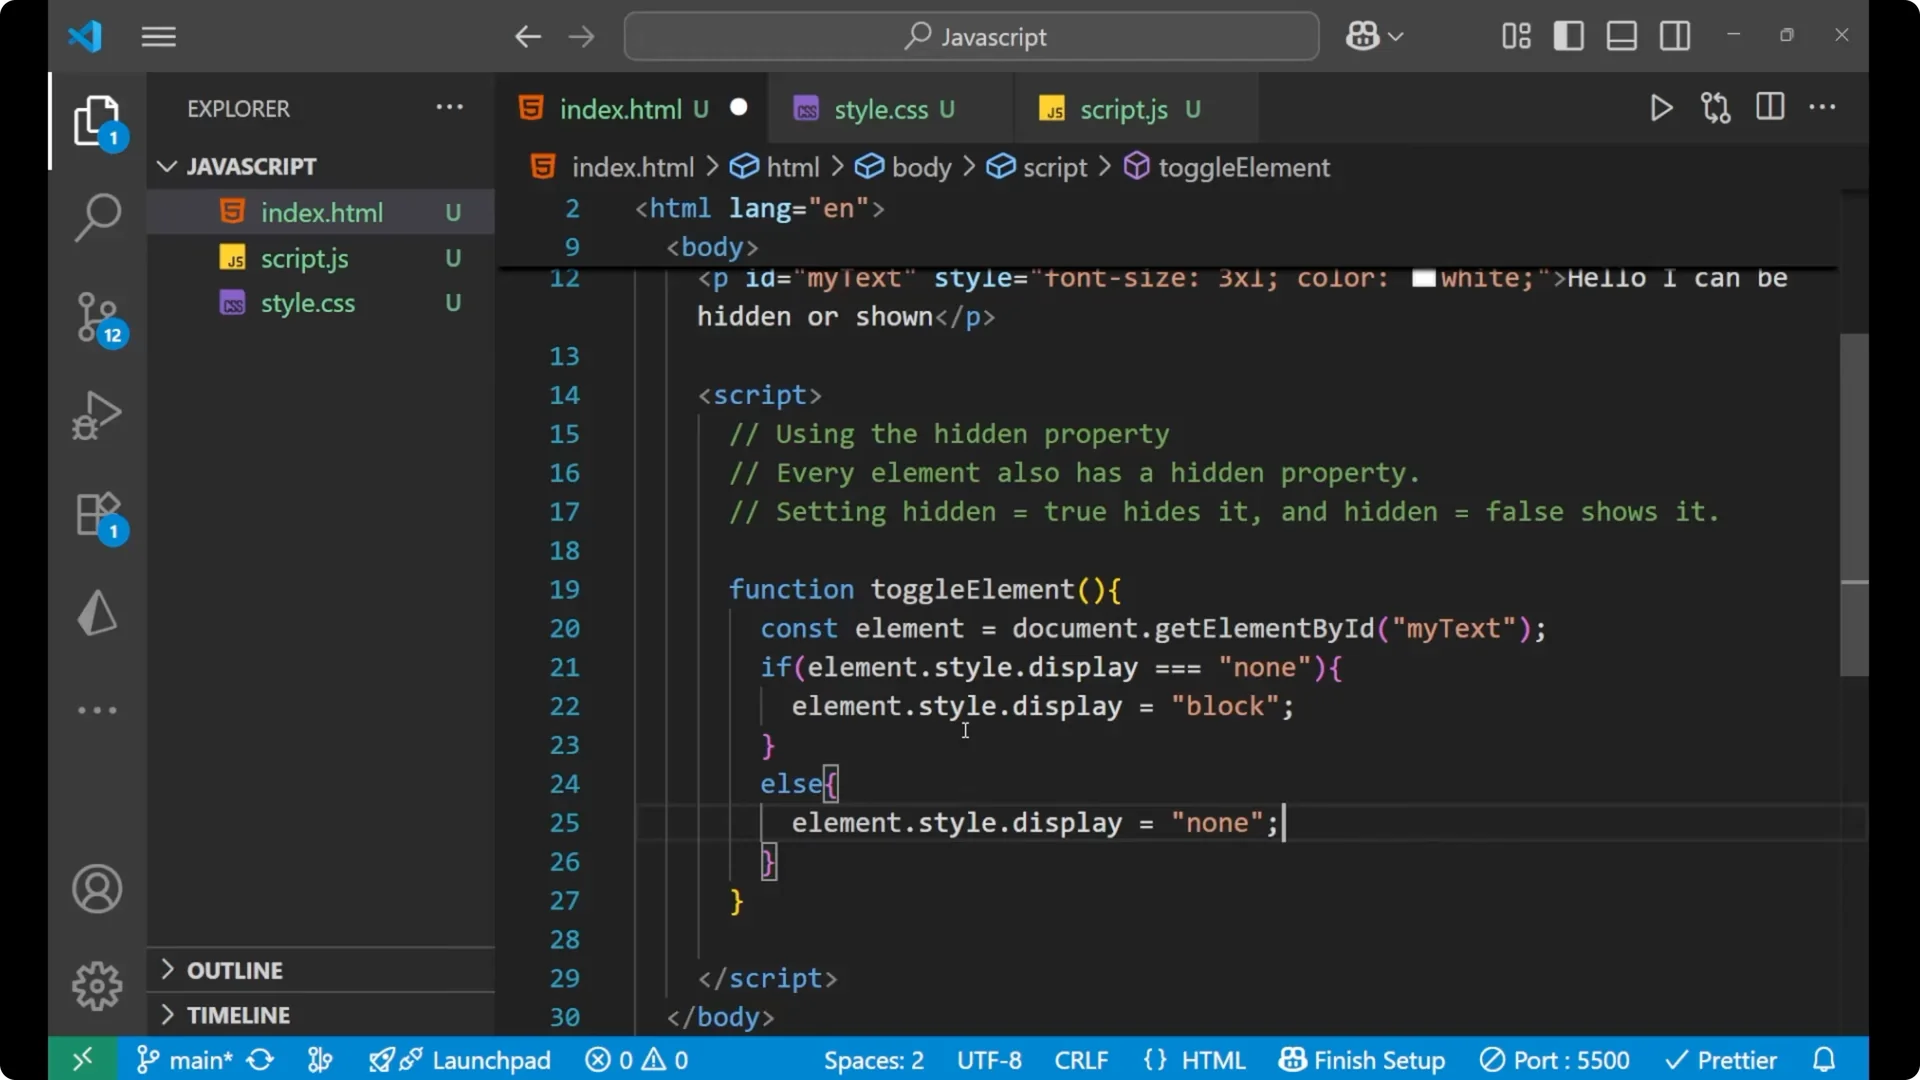The image size is (1920, 1080).
Task: Toggle the secondary sidebar visibility
Action: pyautogui.click(x=1675, y=35)
